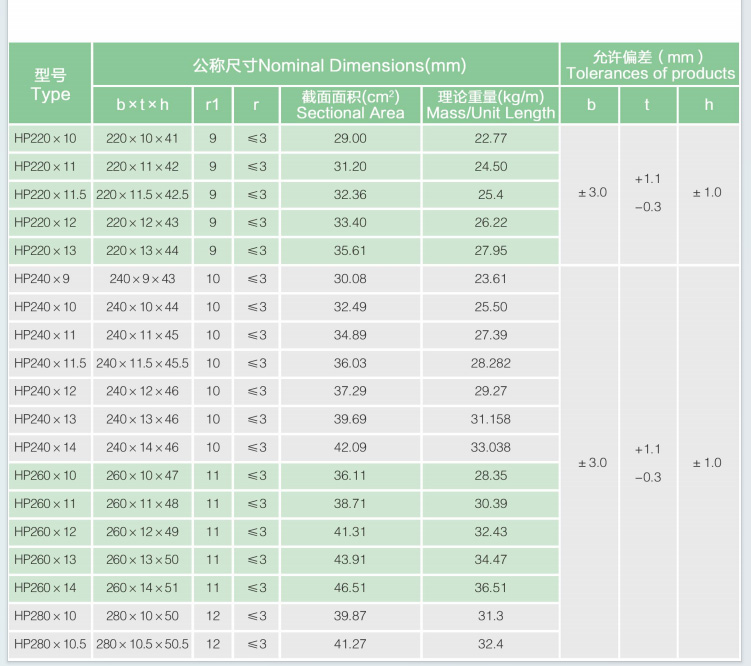This screenshot has width=751, height=666.
Task: Select the HP240×9 type cell
Action: click(x=46, y=279)
